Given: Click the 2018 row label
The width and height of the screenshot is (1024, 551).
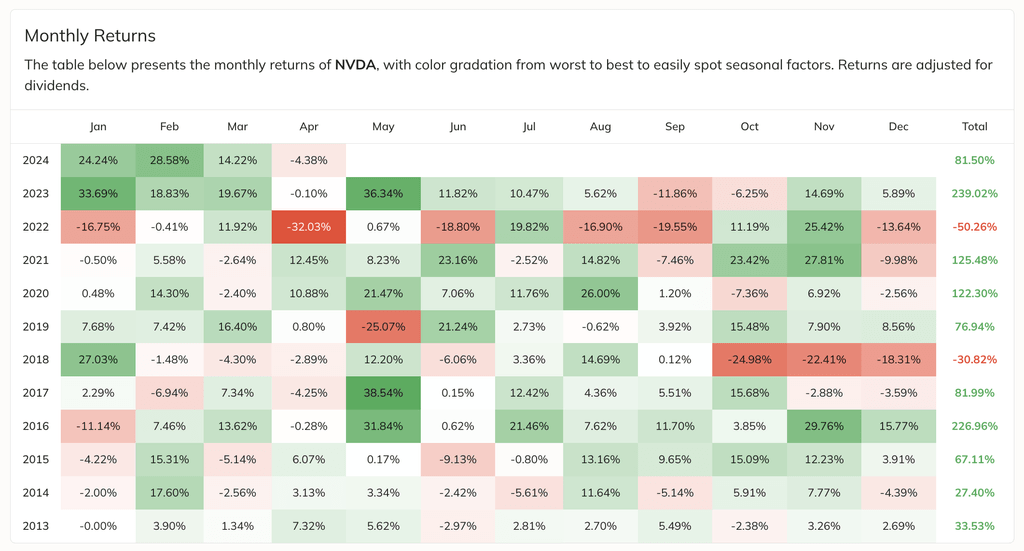Looking at the screenshot, I should (x=34, y=358).
